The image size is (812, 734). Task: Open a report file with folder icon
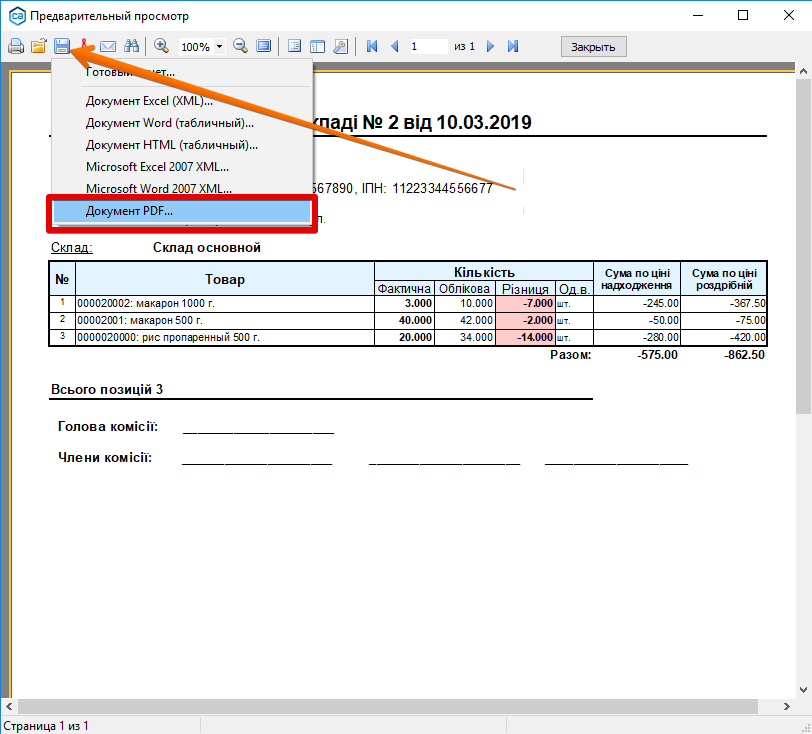(39, 47)
